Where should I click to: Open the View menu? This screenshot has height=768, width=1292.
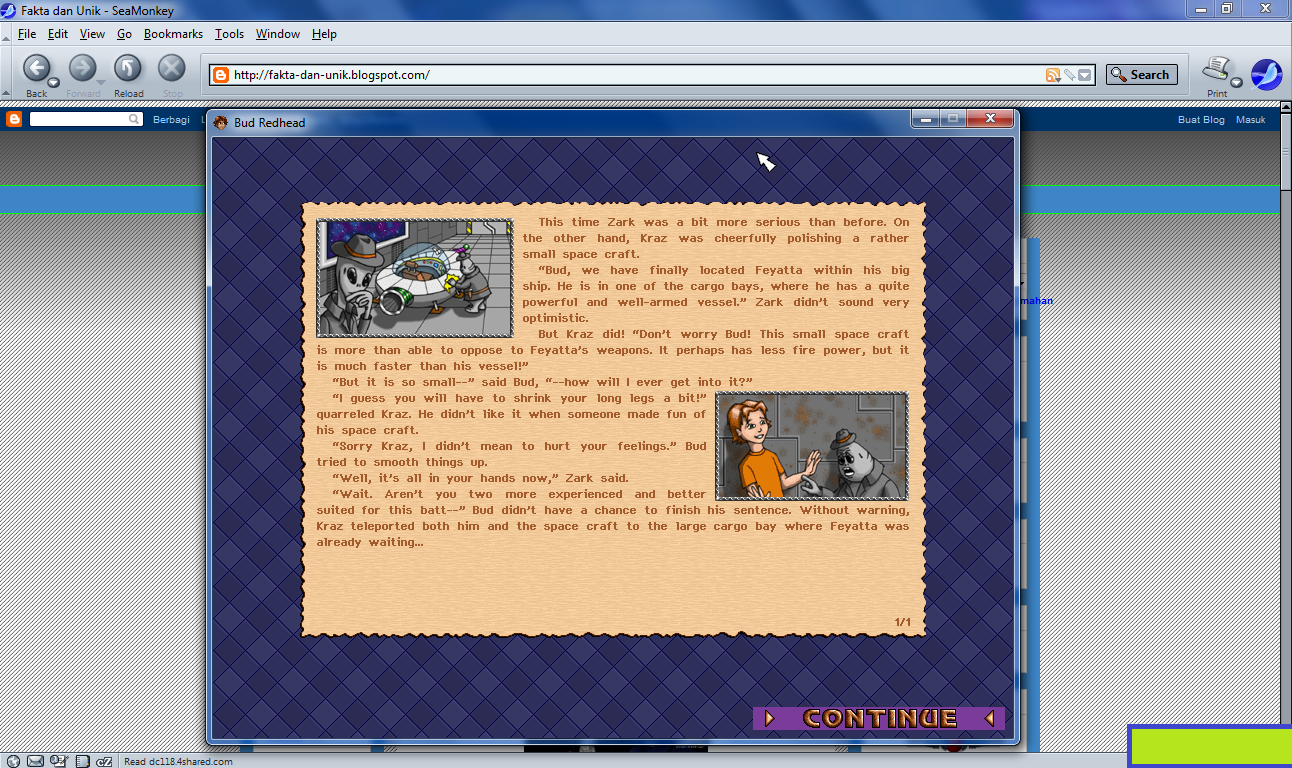pos(92,34)
